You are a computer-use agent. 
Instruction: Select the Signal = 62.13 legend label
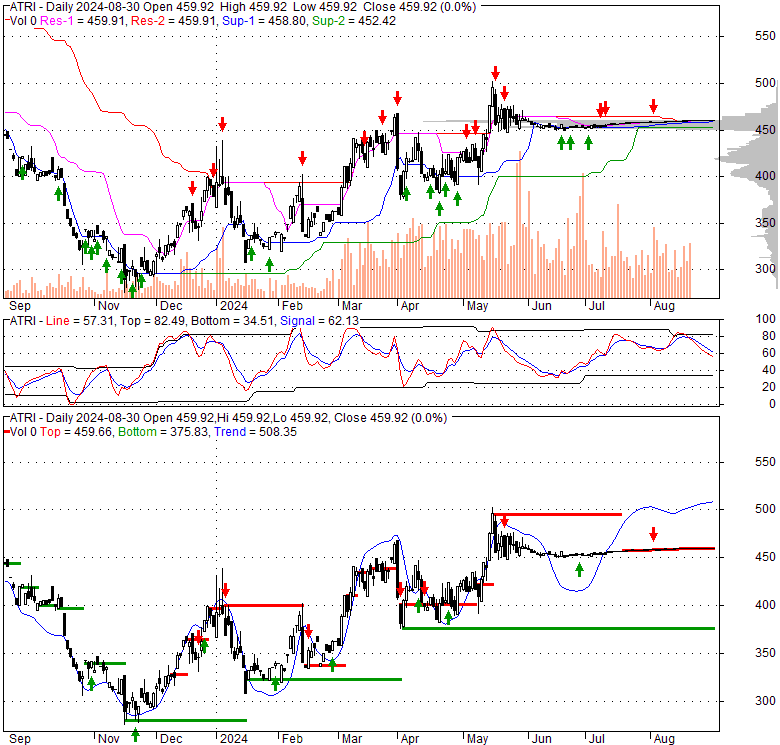pos(319,321)
